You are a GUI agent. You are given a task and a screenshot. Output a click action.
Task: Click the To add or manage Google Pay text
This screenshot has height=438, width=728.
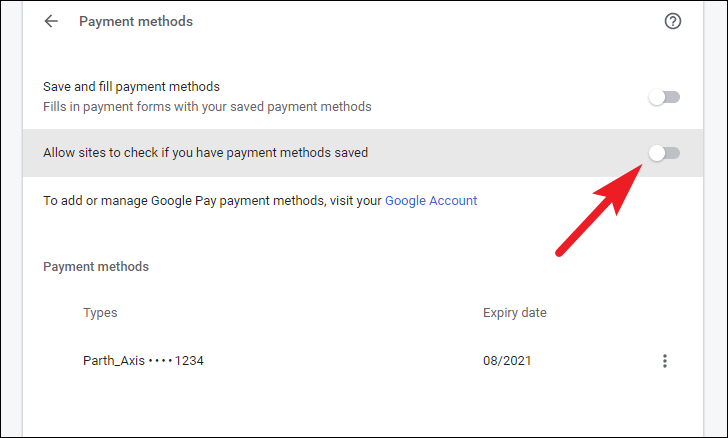(x=212, y=201)
